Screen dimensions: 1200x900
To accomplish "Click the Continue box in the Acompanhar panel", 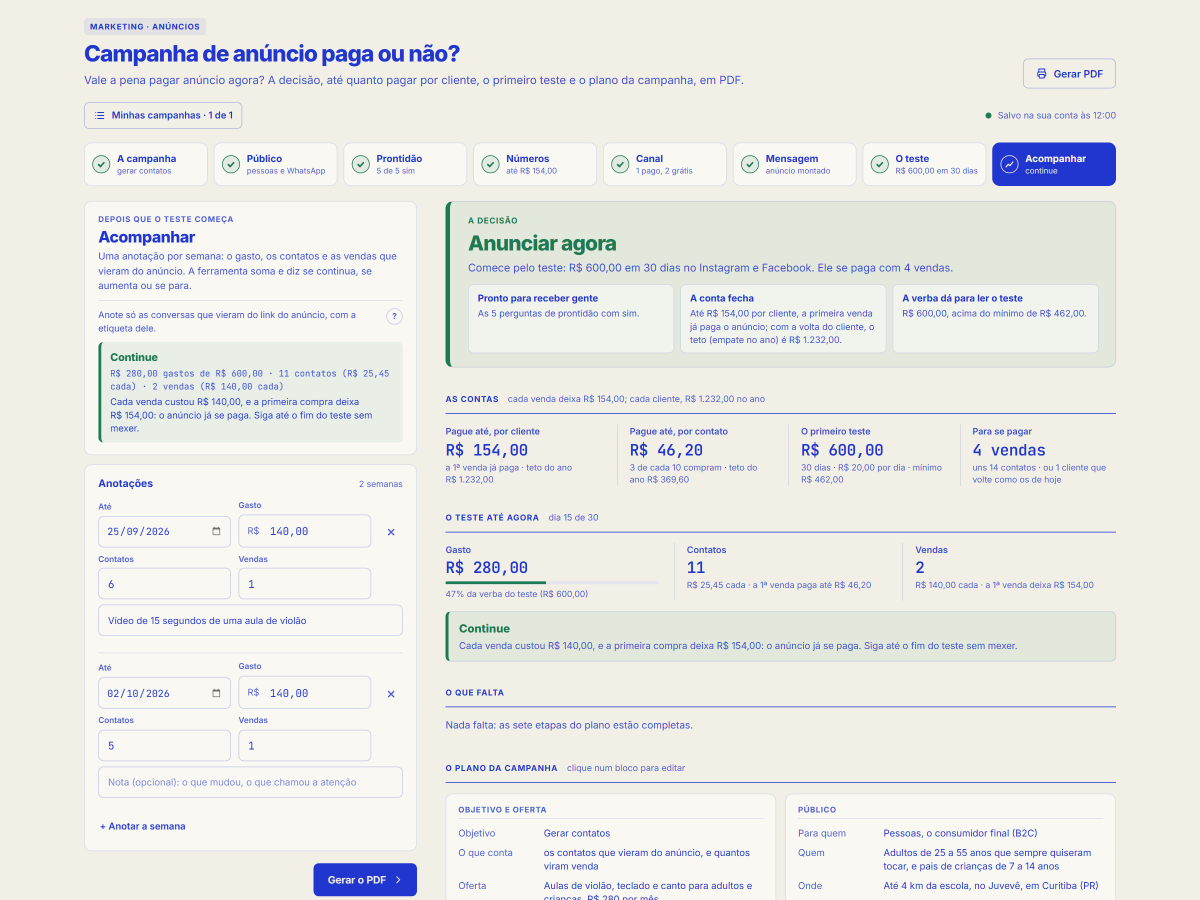I will pos(251,392).
